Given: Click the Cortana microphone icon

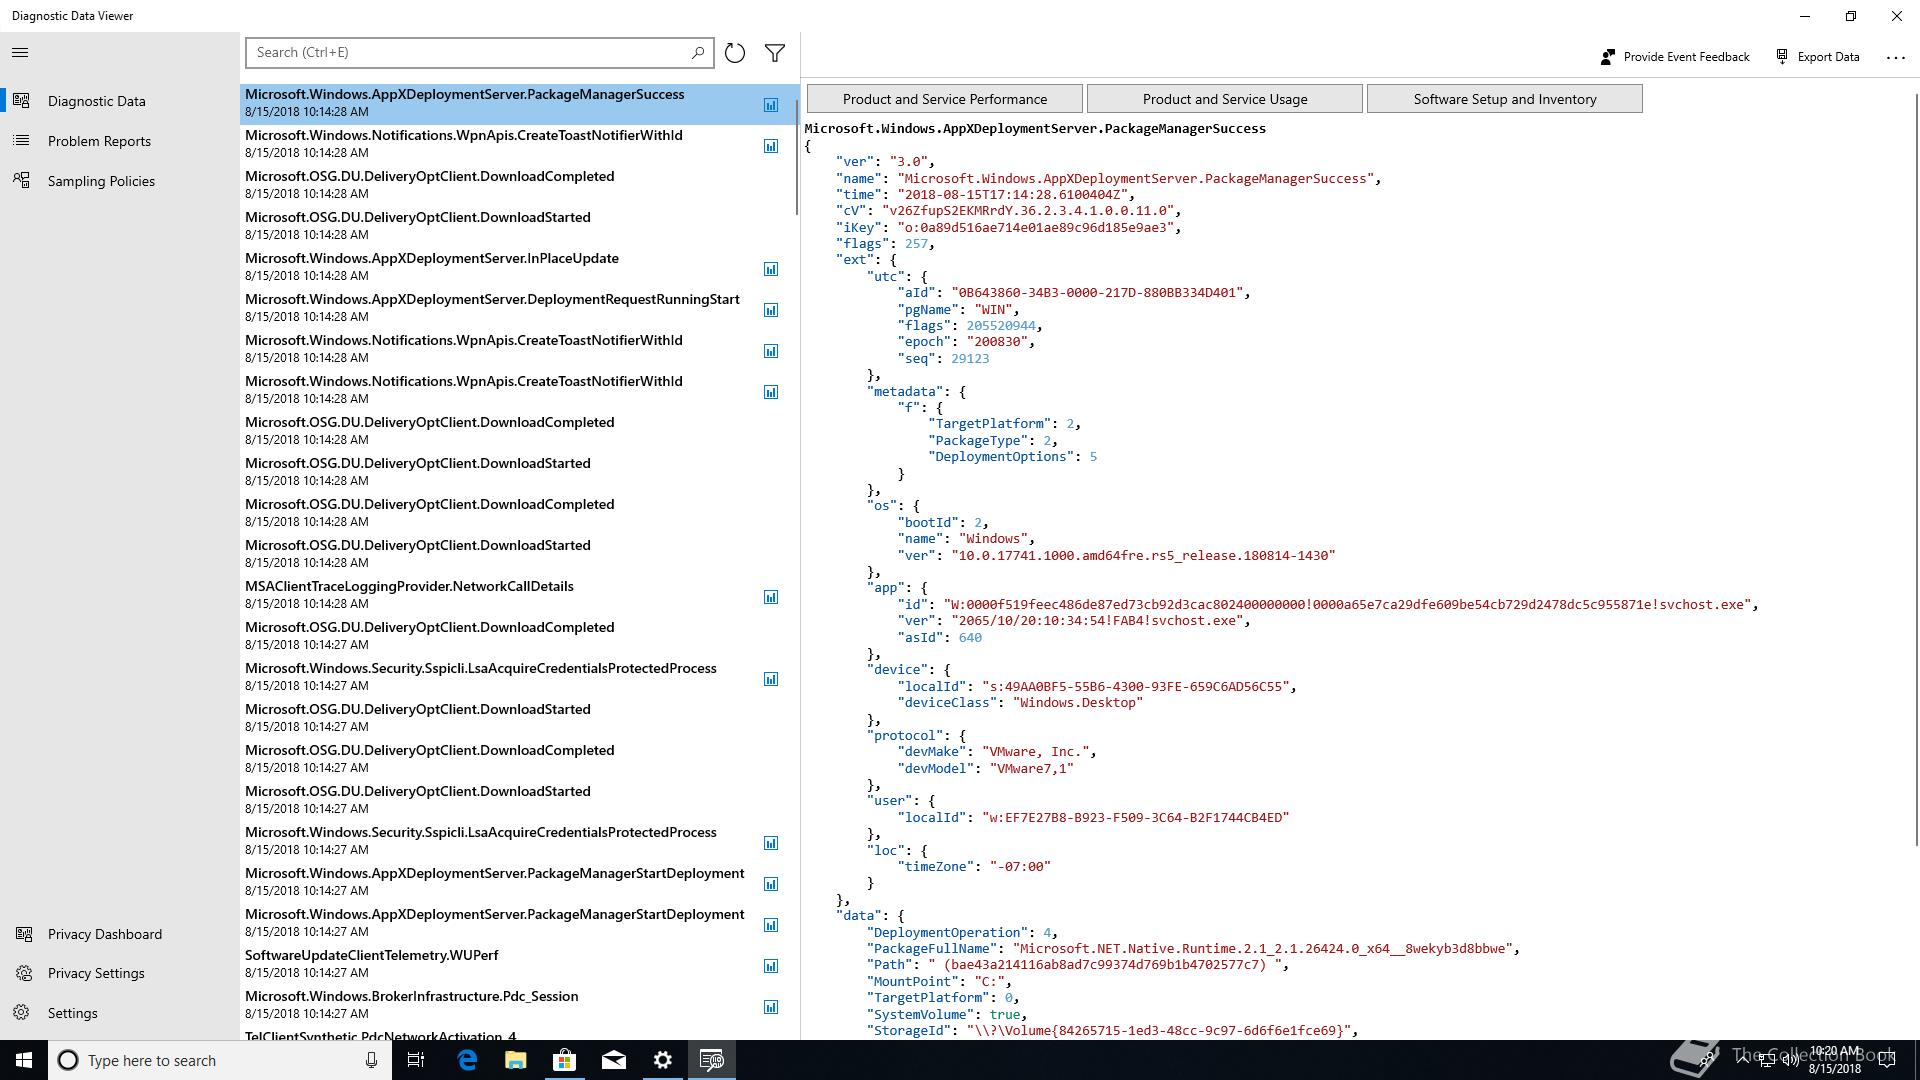Looking at the screenshot, I should pos(371,1060).
